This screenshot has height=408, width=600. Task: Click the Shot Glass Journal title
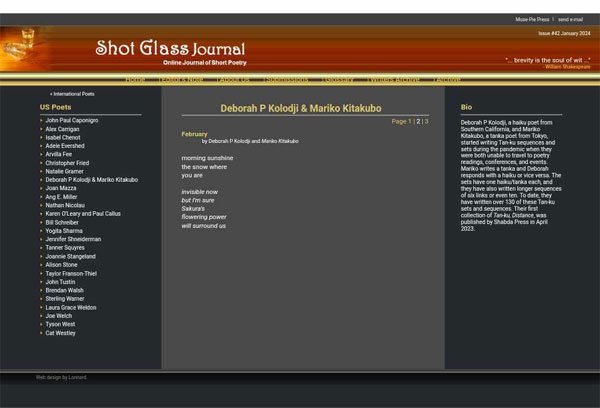(x=170, y=48)
